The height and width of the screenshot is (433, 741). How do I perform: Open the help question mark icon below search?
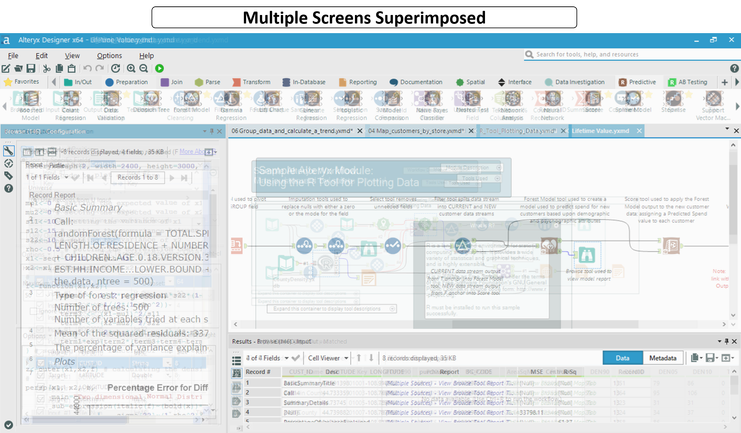click(x=734, y=69)
